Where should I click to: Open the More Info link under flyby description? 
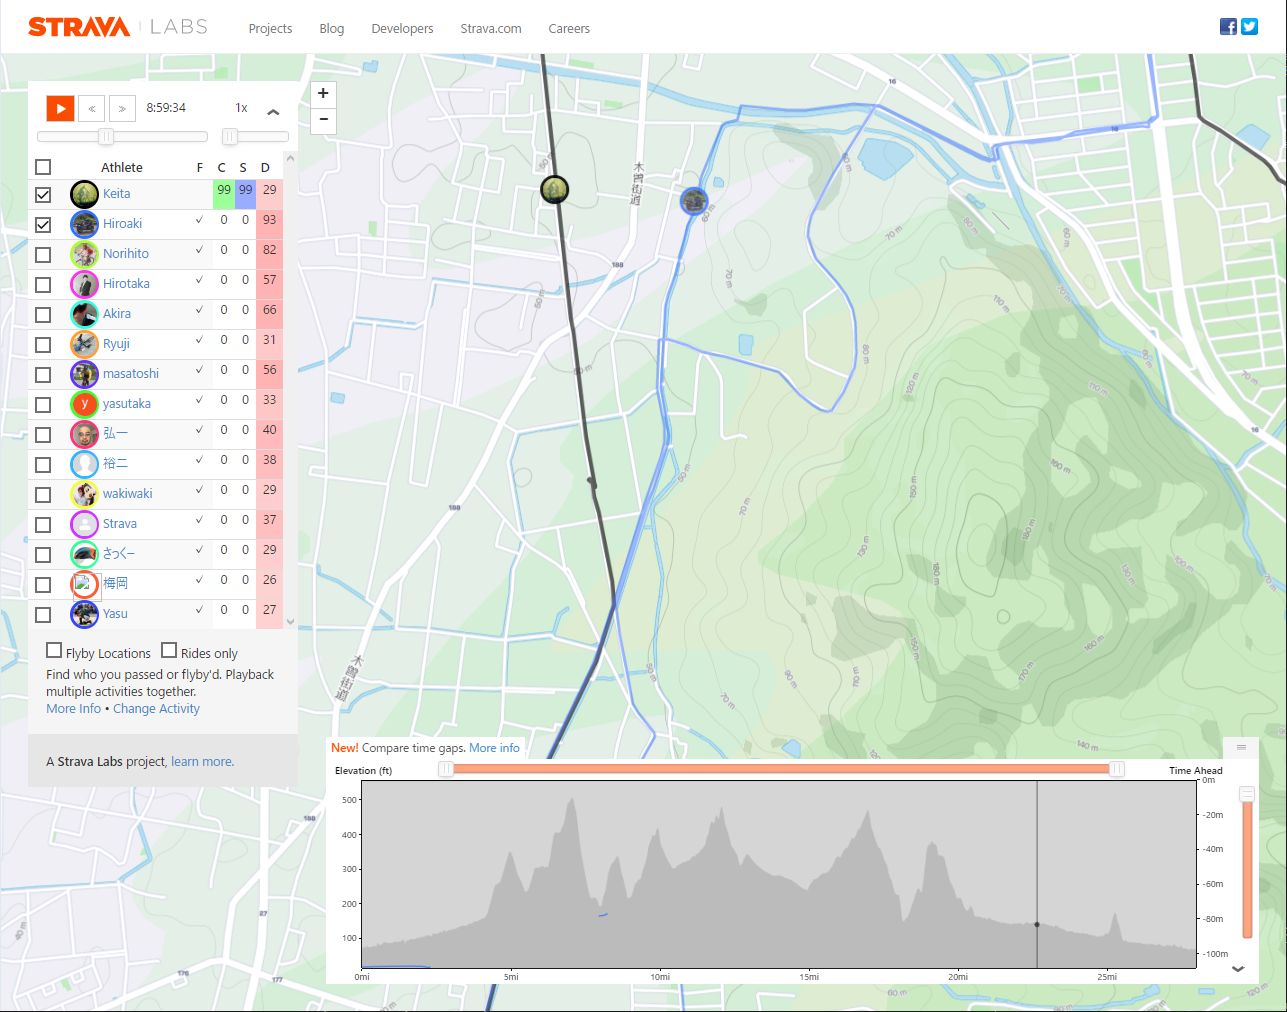tap(73, 708)
